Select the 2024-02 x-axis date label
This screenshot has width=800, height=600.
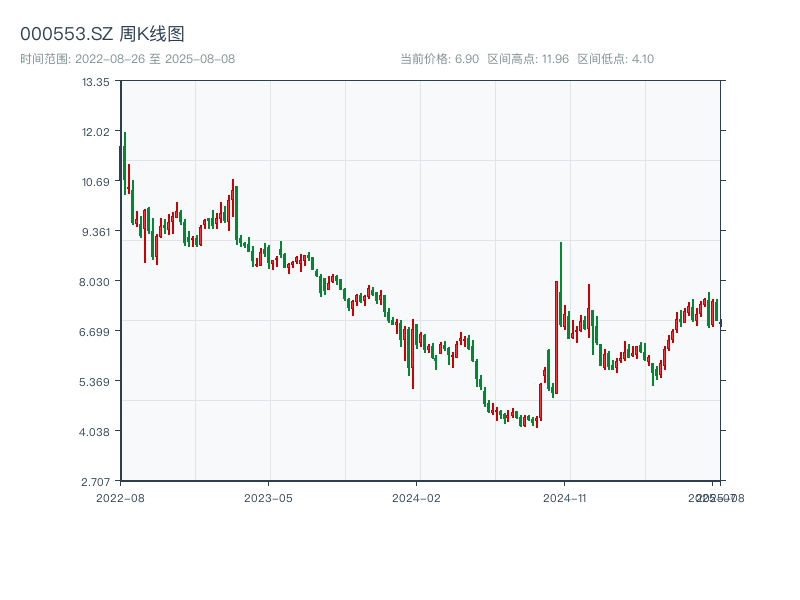[x=416, y=497]
